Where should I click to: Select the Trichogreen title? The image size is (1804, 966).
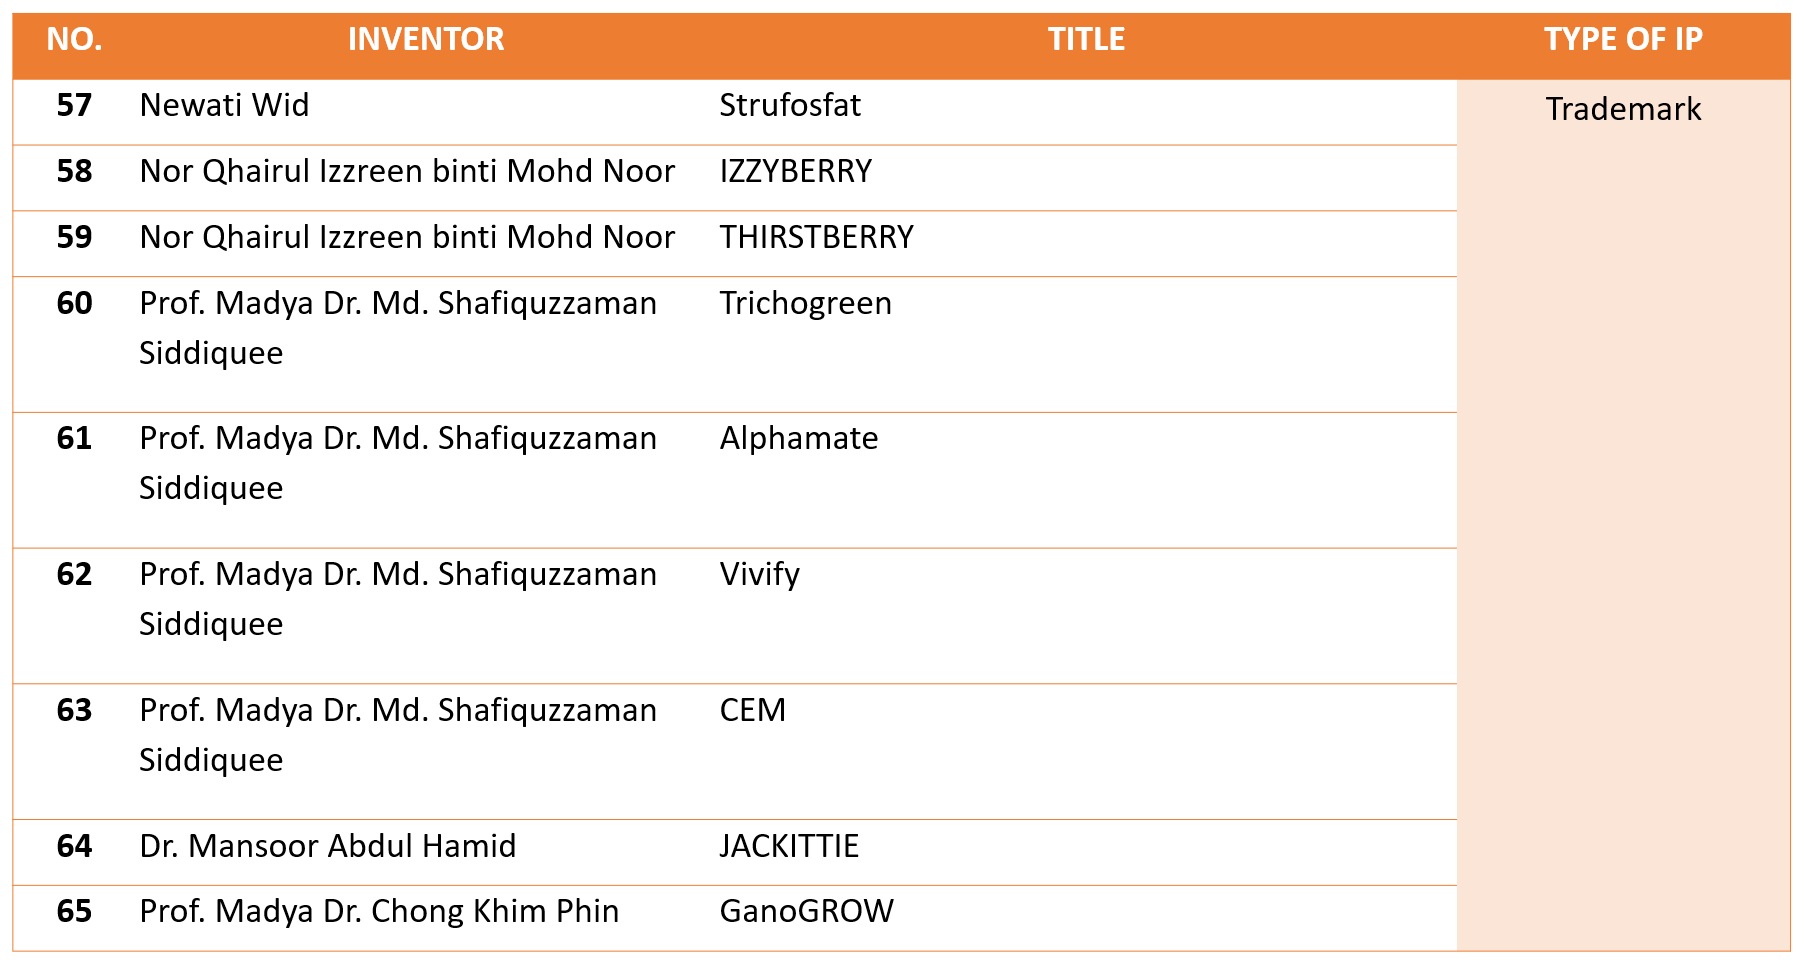click(805, 303)
